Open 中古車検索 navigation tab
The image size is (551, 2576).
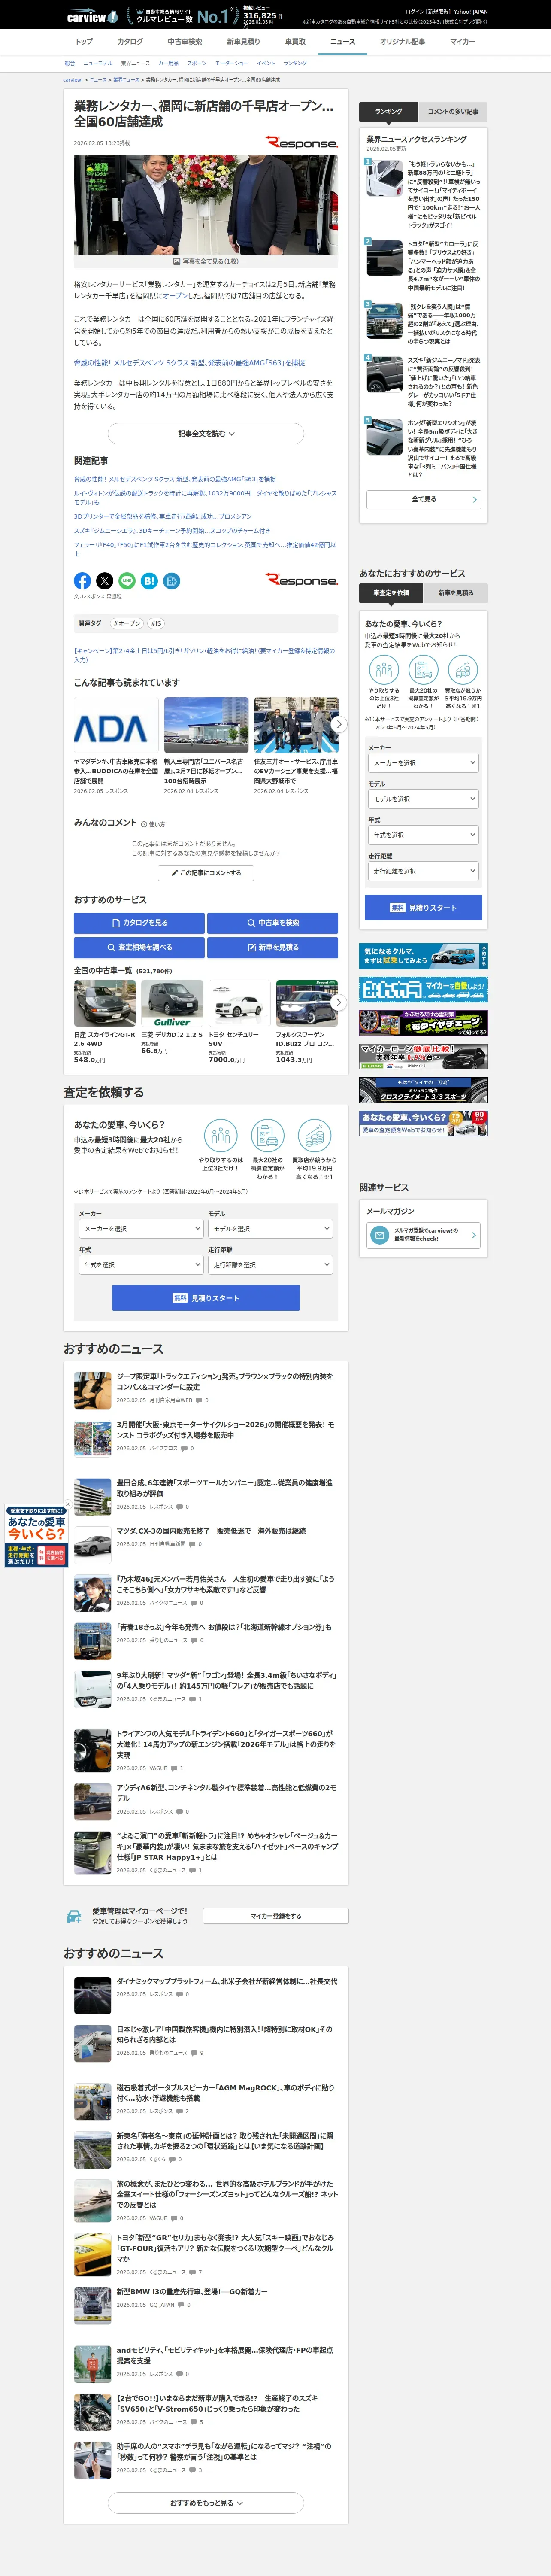coord(185,42)
